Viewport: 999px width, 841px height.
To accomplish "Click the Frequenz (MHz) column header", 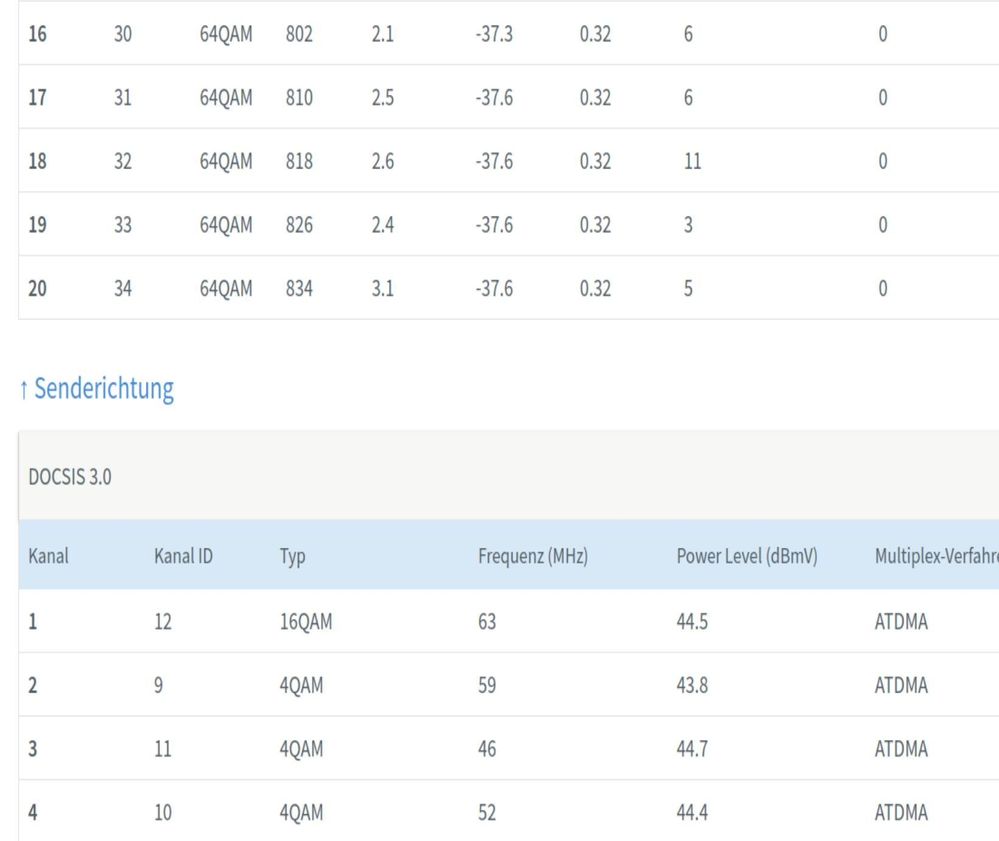I will [532, 554].
